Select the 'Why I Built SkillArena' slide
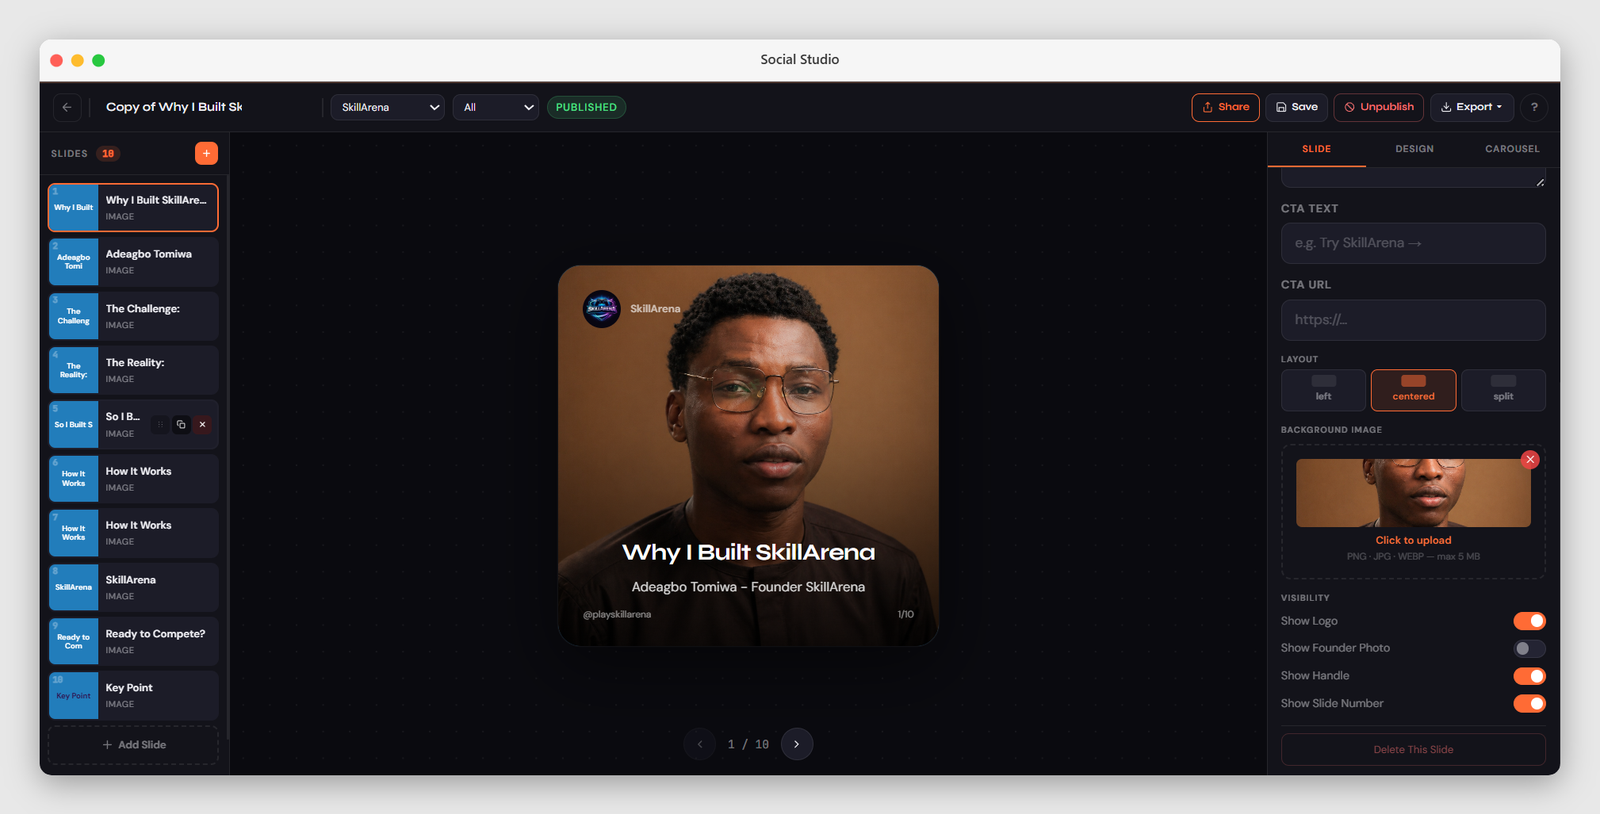 click(134, 207)
